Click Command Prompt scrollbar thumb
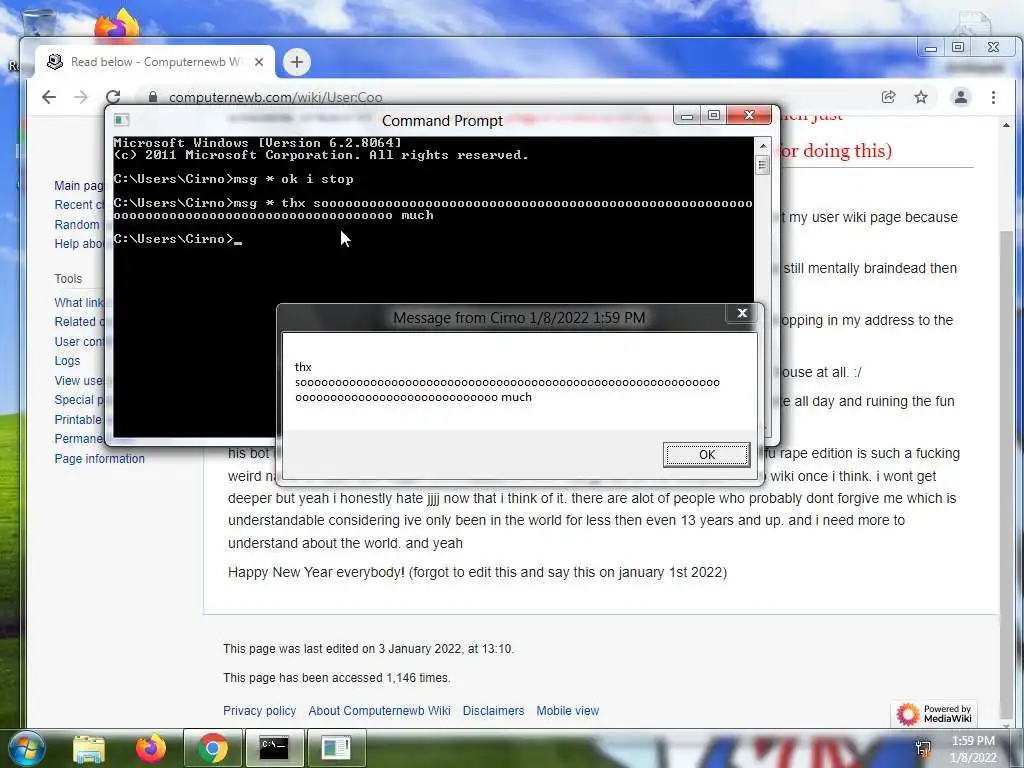This screenshot has width=1024, height=768. coord(762,165)
